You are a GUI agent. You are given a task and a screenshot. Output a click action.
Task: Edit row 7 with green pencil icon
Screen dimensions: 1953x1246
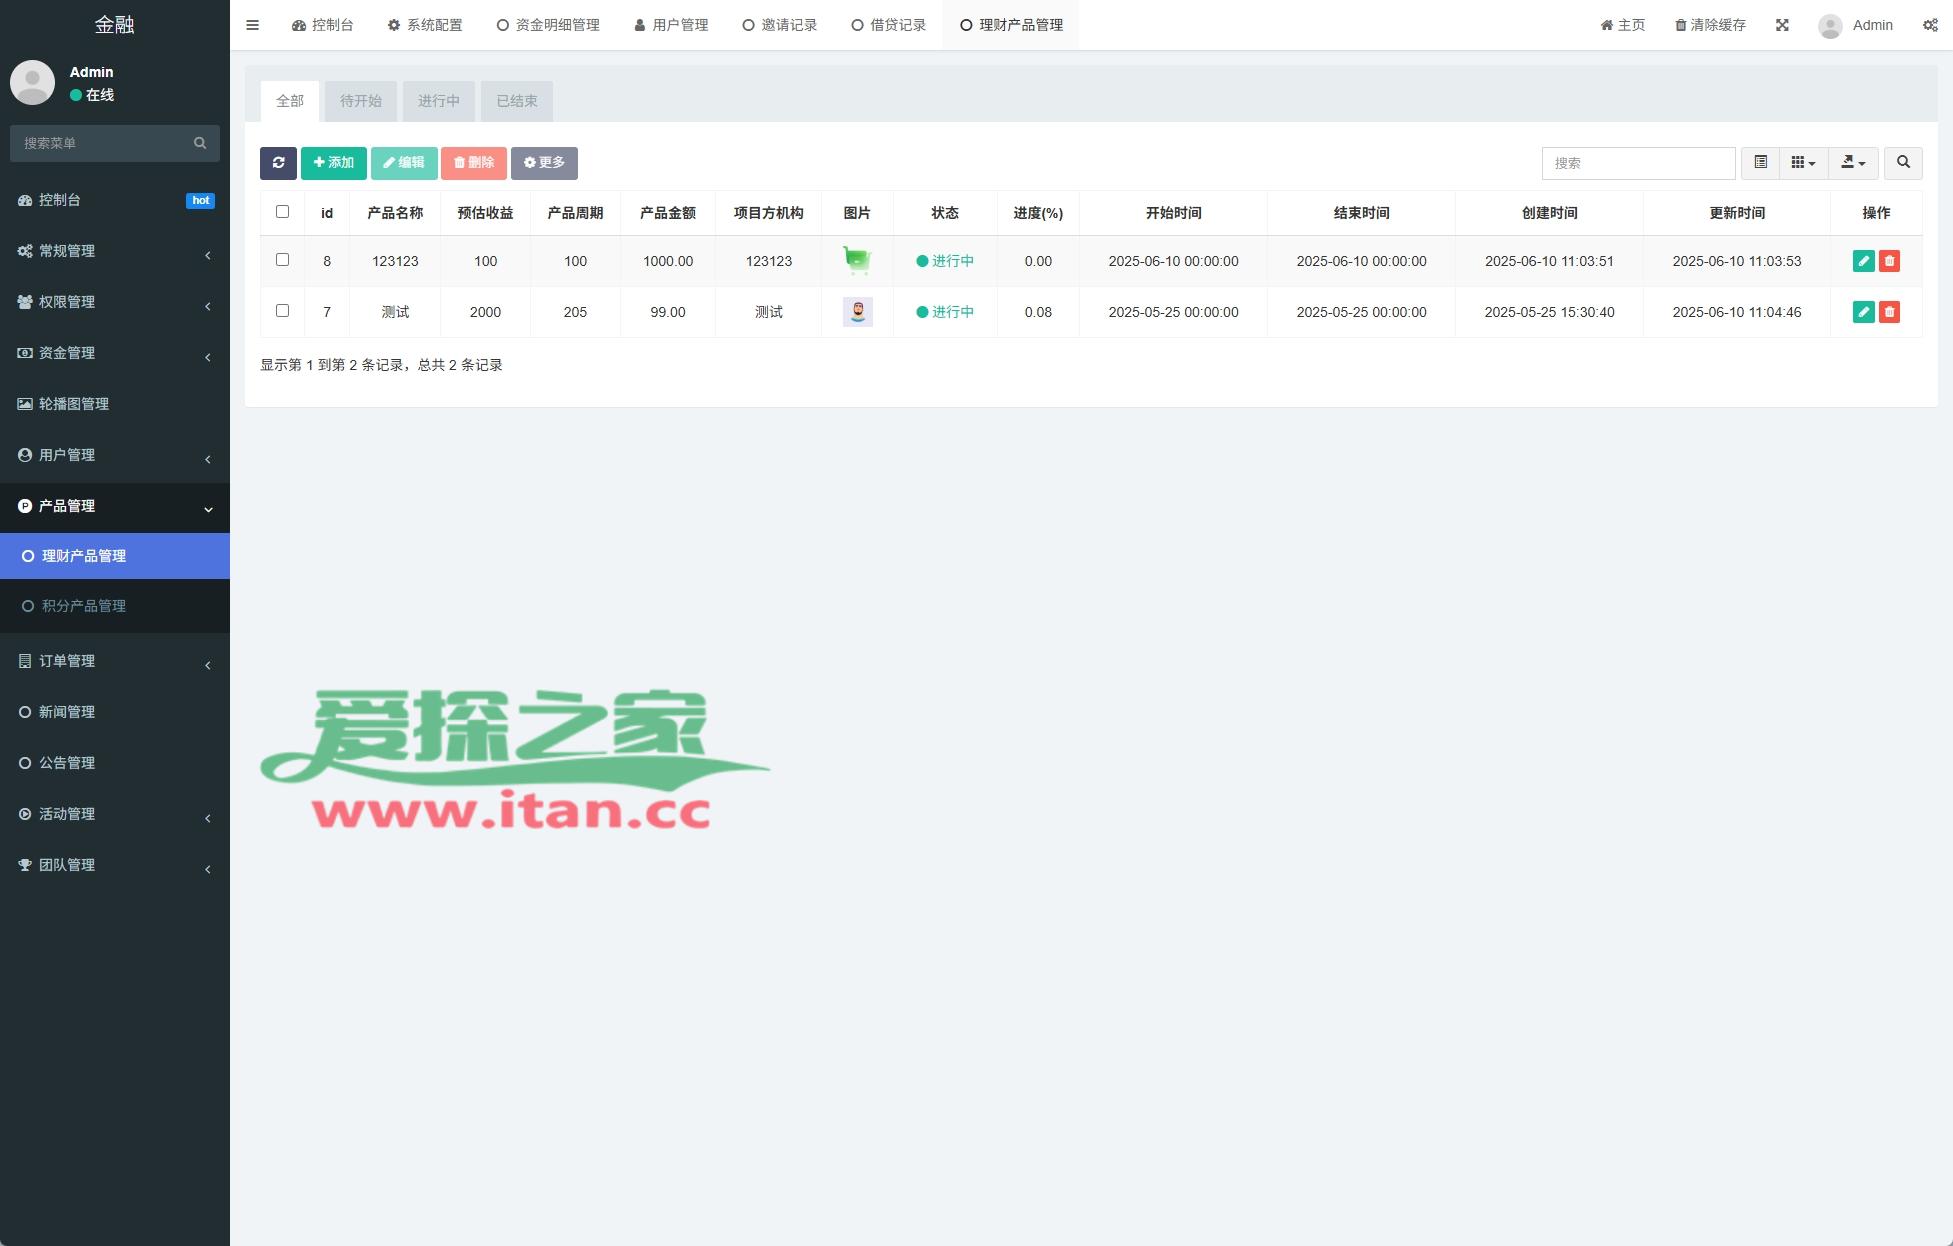click(1863, 312)
